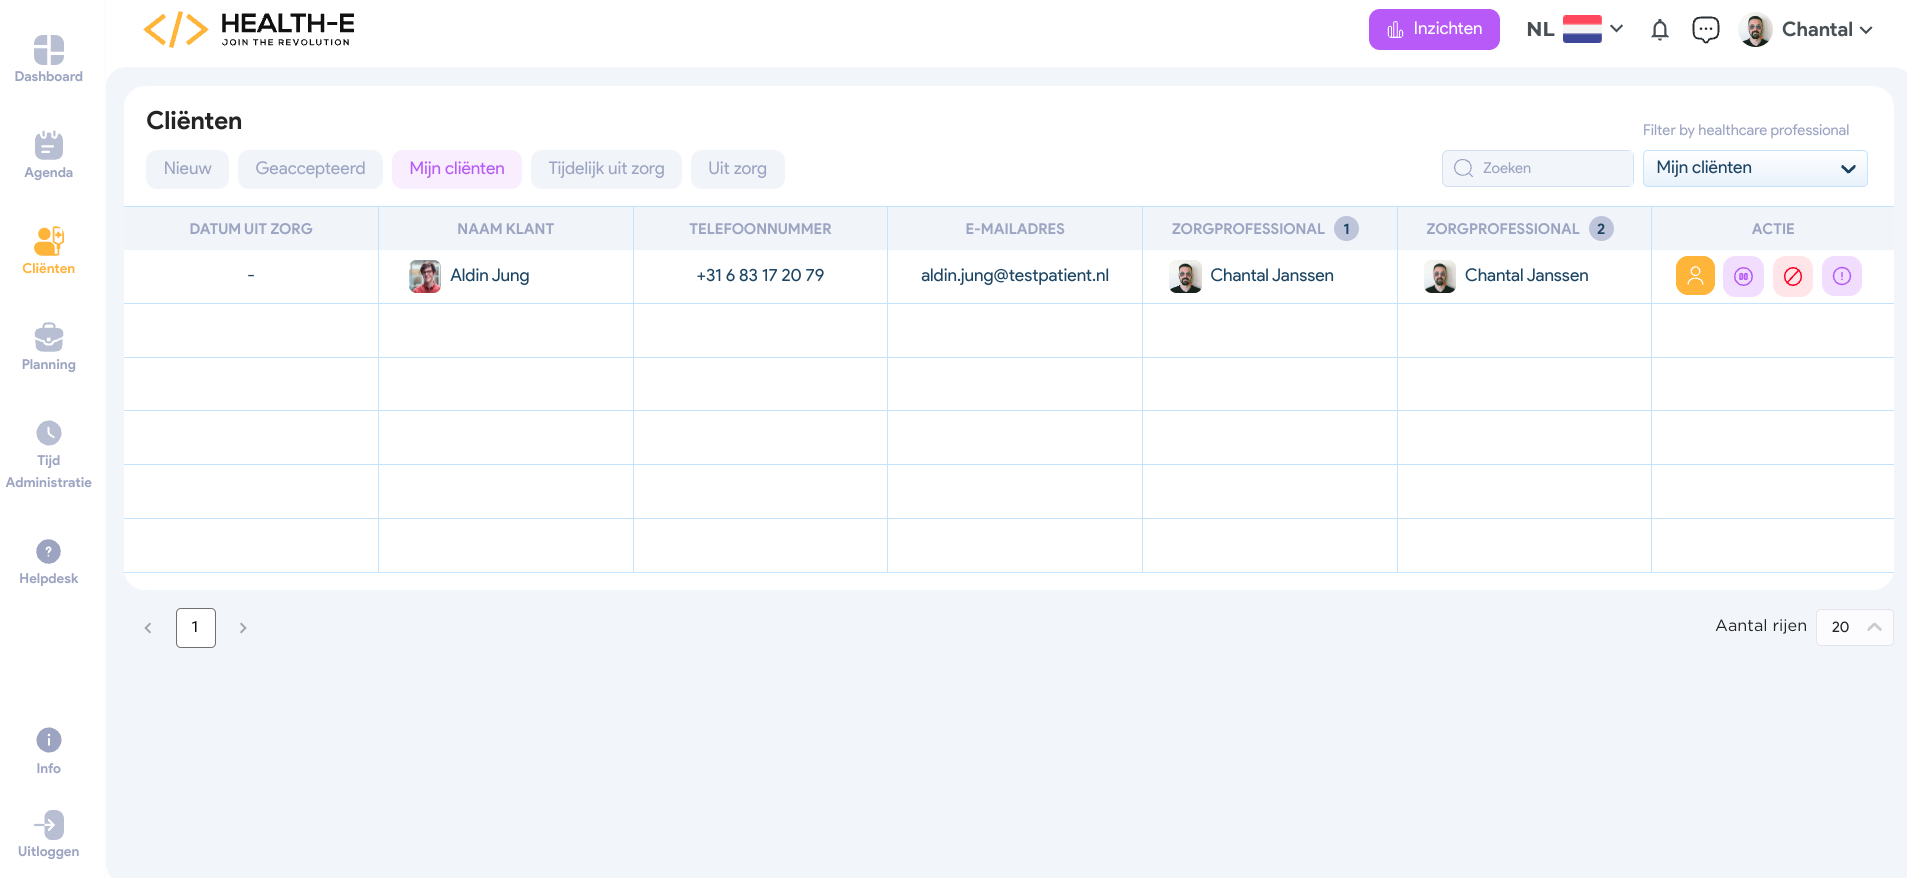Expand the Mijn cliënten filter dropdown
This screenshot has width=1907, height=878.
pos(1754,168)
